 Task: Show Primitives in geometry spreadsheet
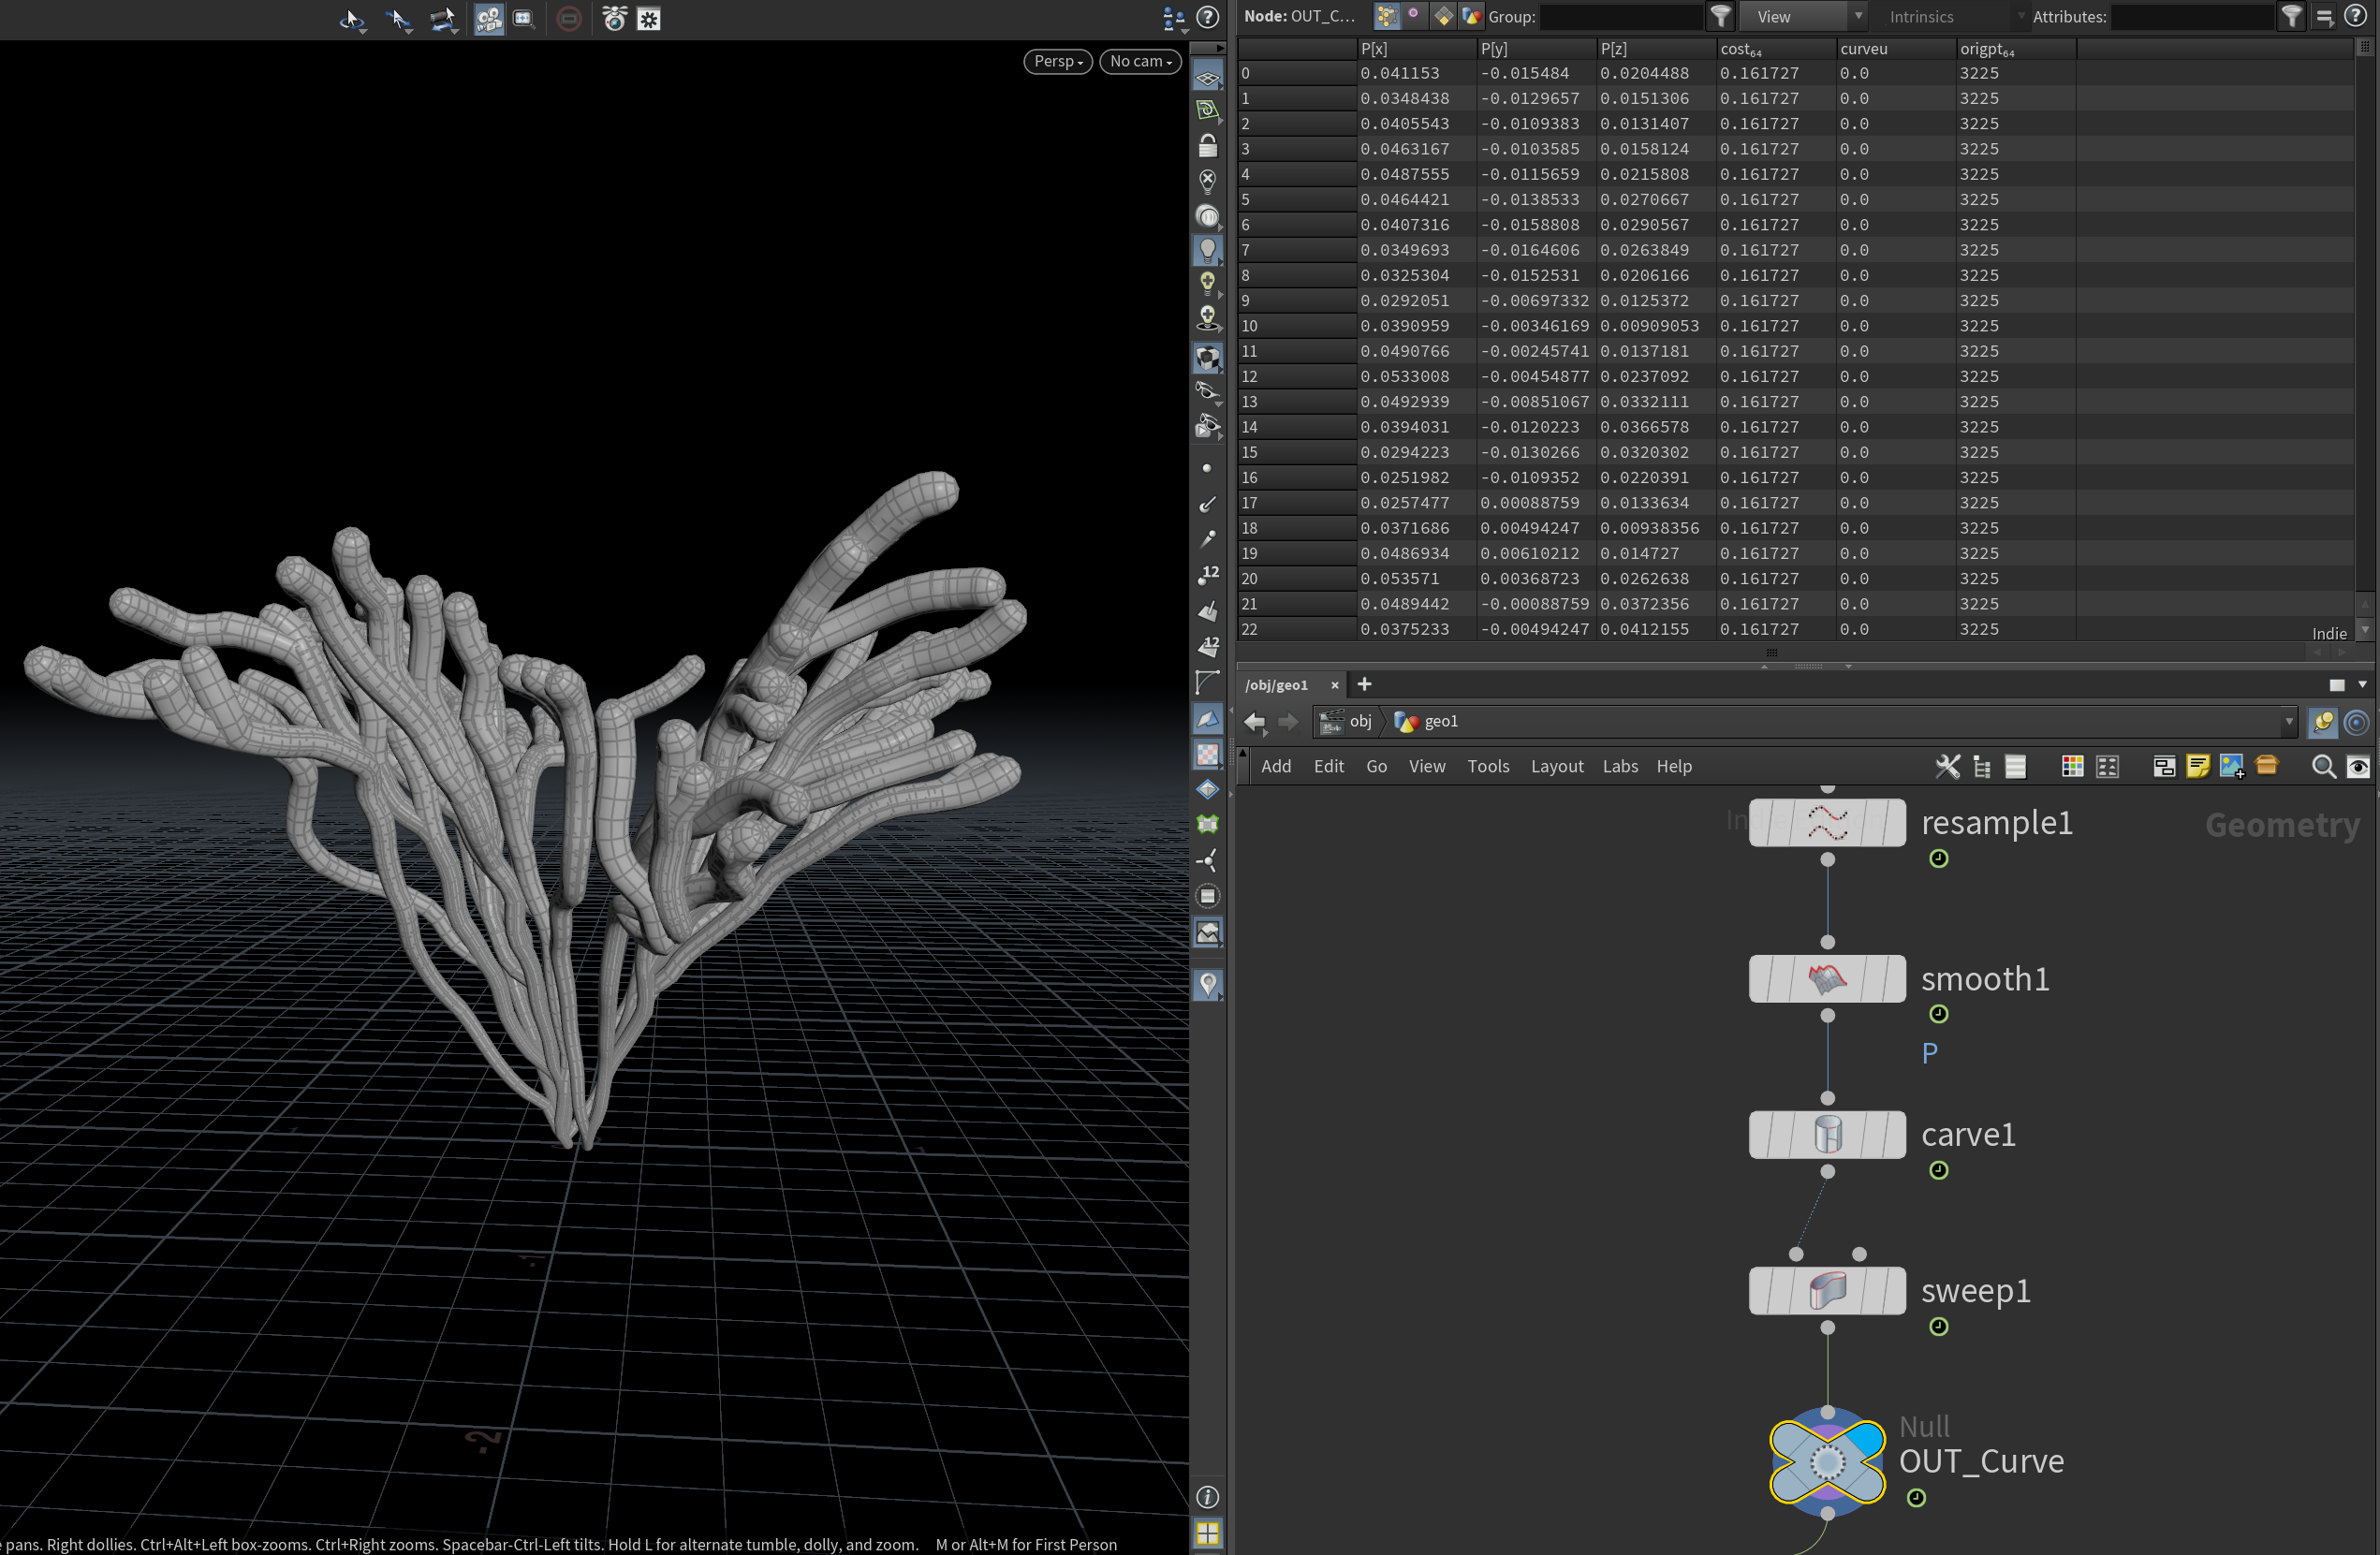(1443, 16)
